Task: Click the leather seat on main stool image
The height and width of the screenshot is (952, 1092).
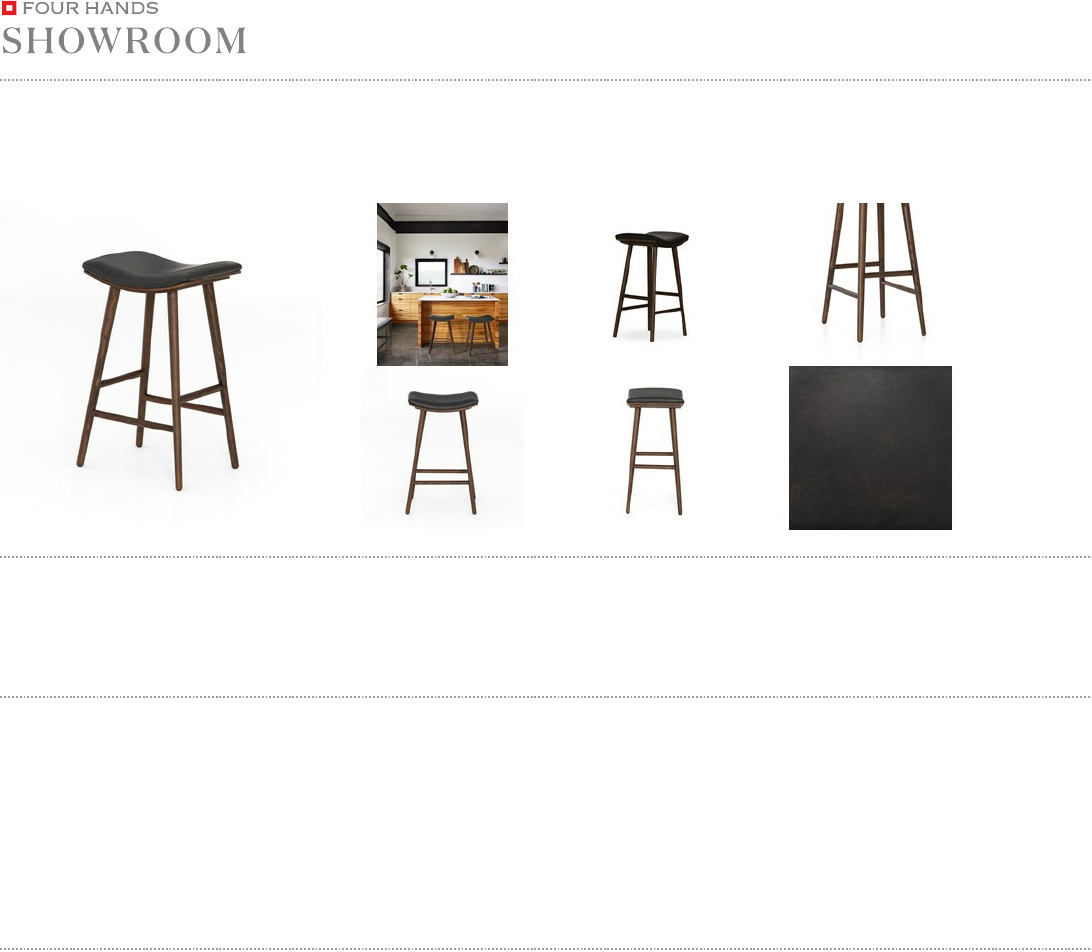Action: [162, 269]
